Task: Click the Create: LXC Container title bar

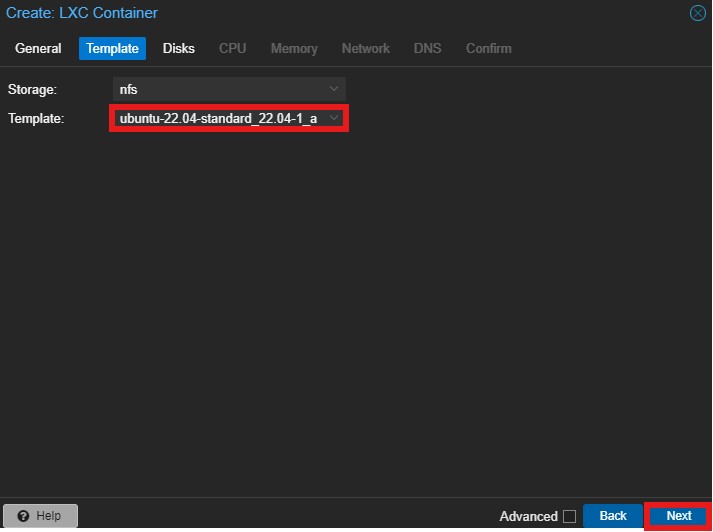Action: tap(300, 13)
